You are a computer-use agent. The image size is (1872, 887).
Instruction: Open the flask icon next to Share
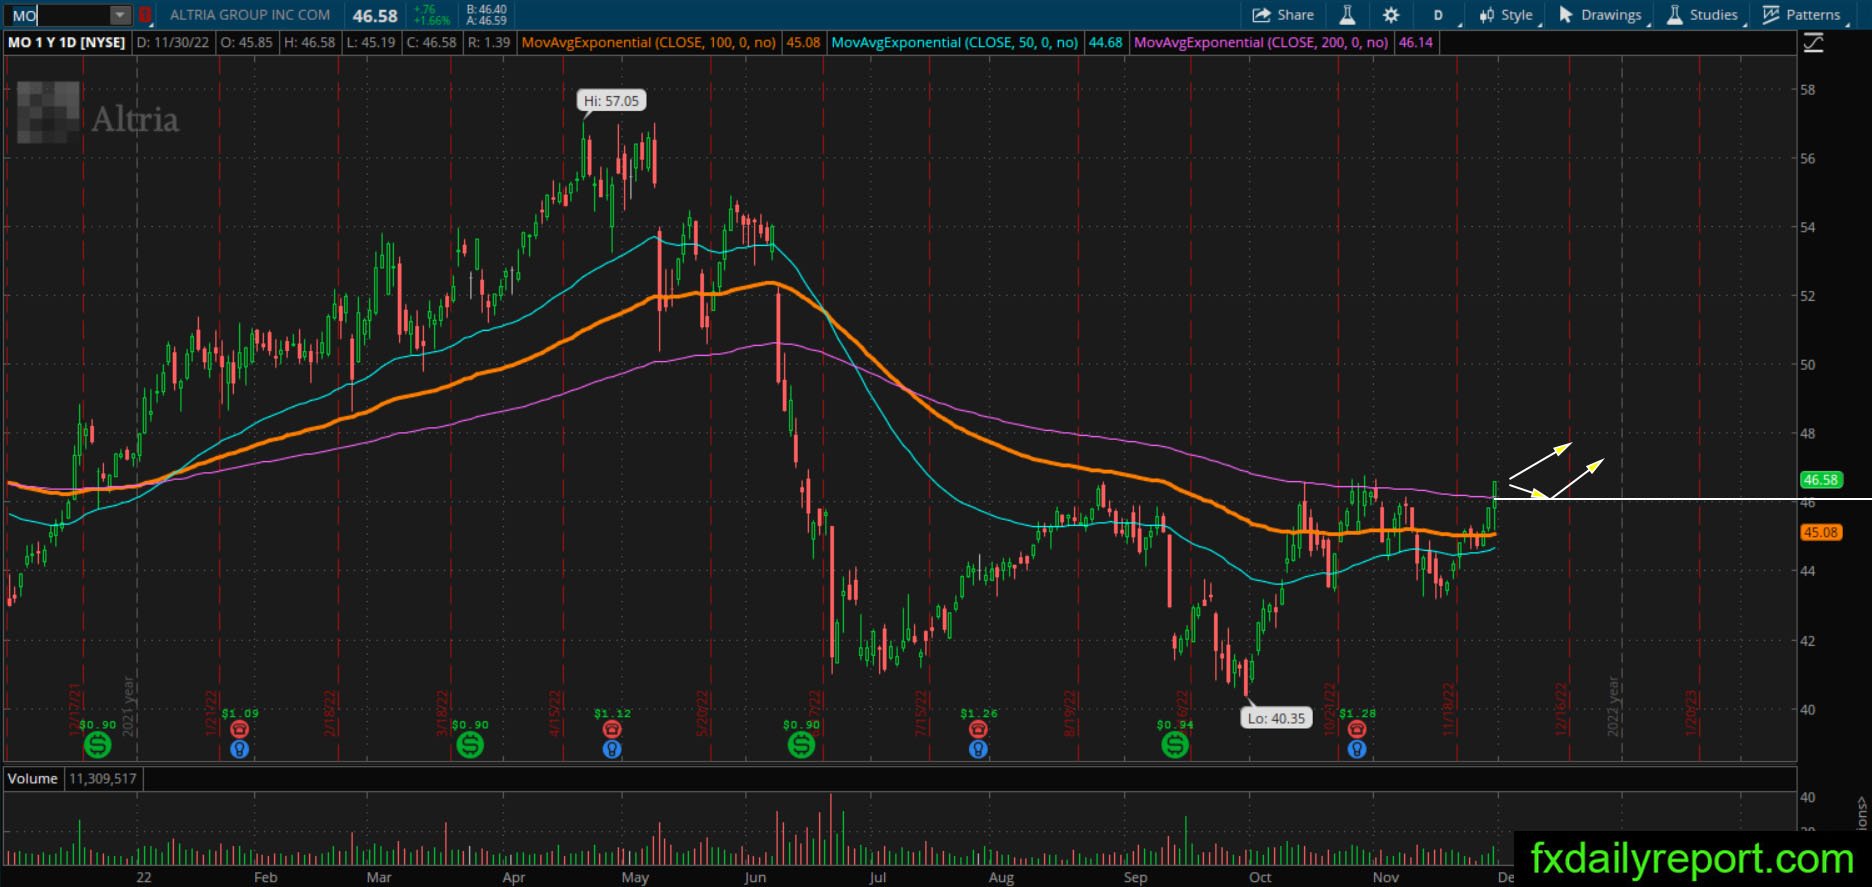(1347, 15)
